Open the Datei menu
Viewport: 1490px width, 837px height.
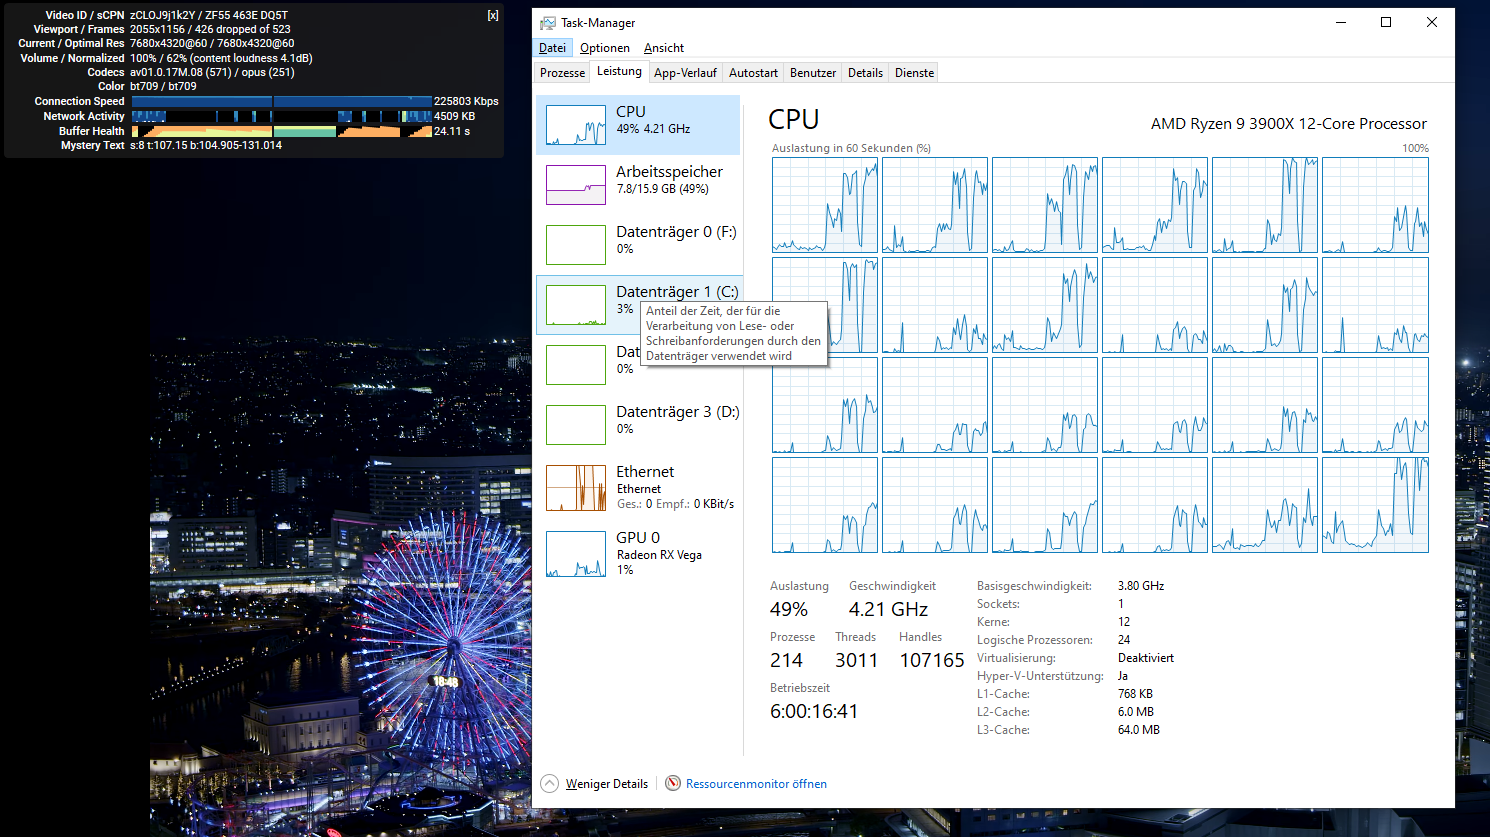pyautogui.click(x=552, y=48)
